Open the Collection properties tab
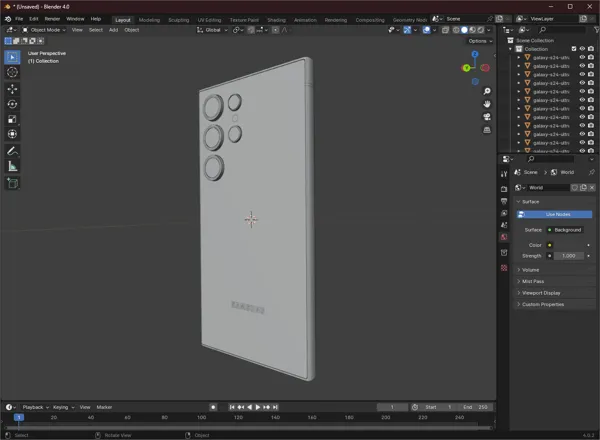 504,253
